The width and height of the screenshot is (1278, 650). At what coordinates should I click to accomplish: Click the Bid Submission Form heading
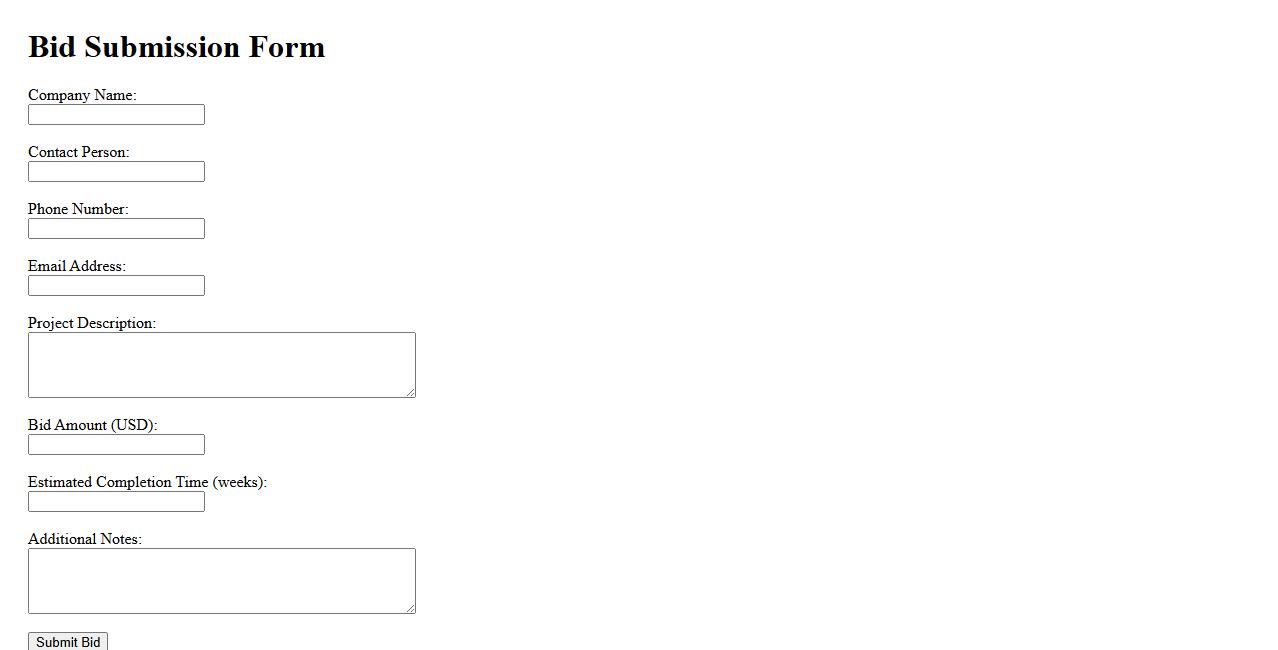tap(176, 47)
